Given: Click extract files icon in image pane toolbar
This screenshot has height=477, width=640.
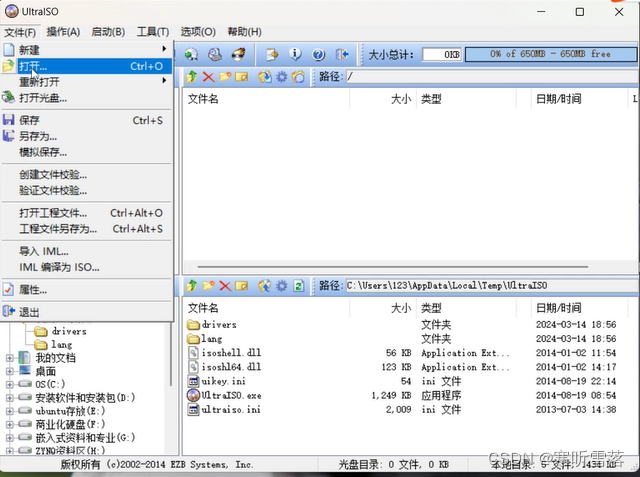Looking at the screenshot, I should point(265,77).
